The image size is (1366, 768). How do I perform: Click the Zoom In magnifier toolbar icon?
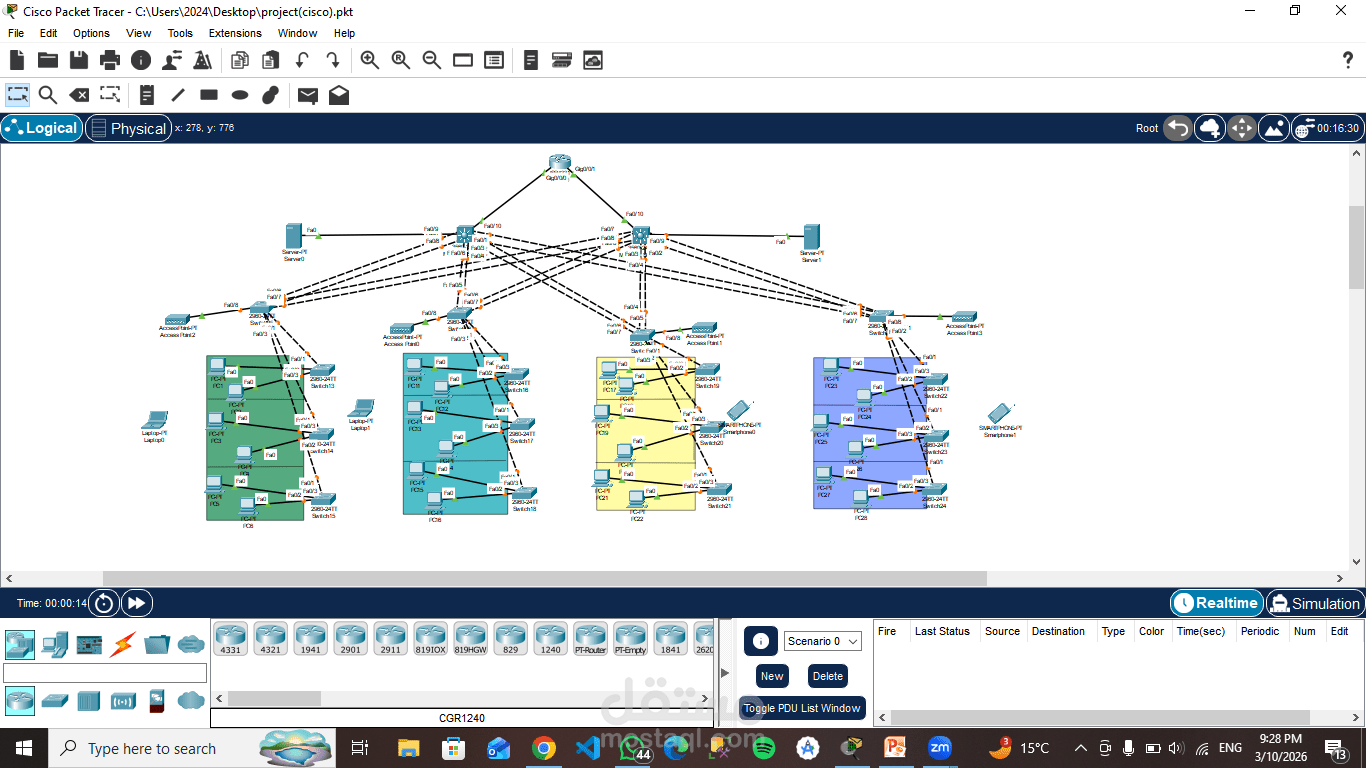pos(369,60)
